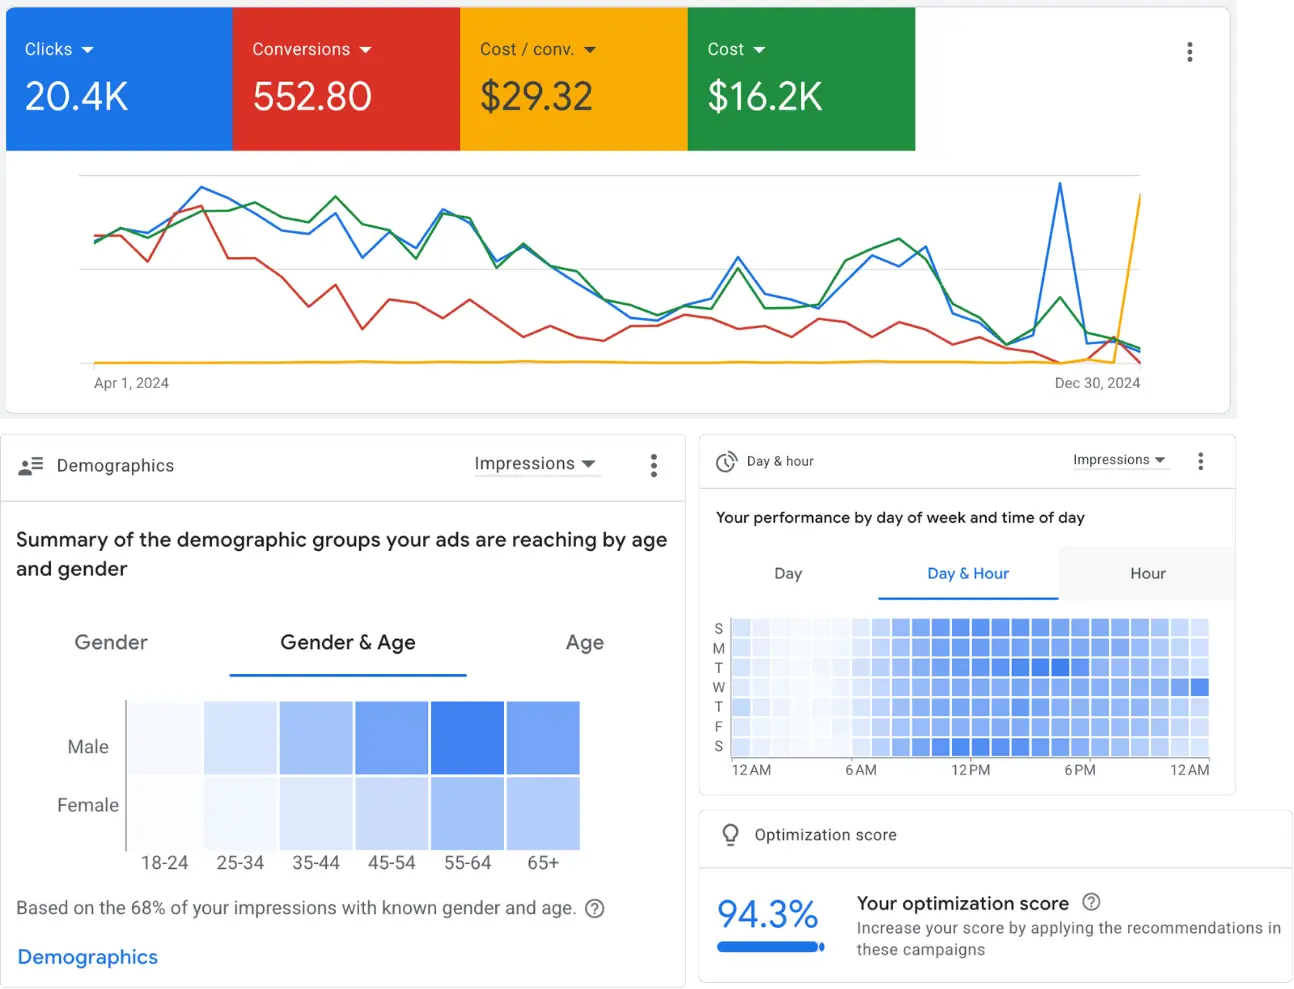The width and height of the screenshot is (1294, 989).
Task: Click the help icon next to optimization score heading
Action: pyautogui.click(x=1089, y=902)
